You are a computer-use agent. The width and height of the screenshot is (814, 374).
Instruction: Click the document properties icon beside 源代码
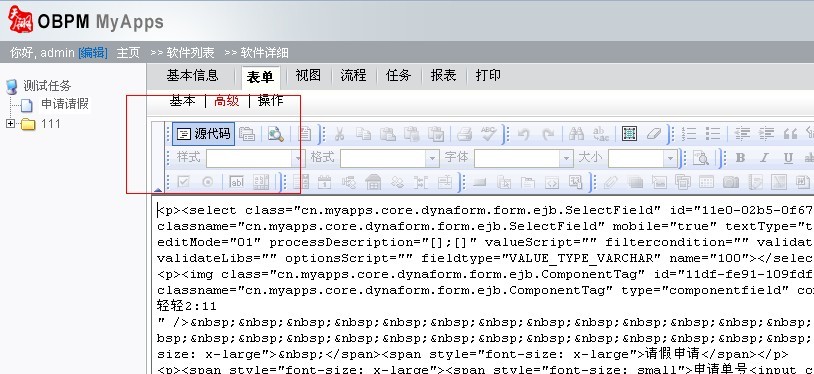click(247, 134)
